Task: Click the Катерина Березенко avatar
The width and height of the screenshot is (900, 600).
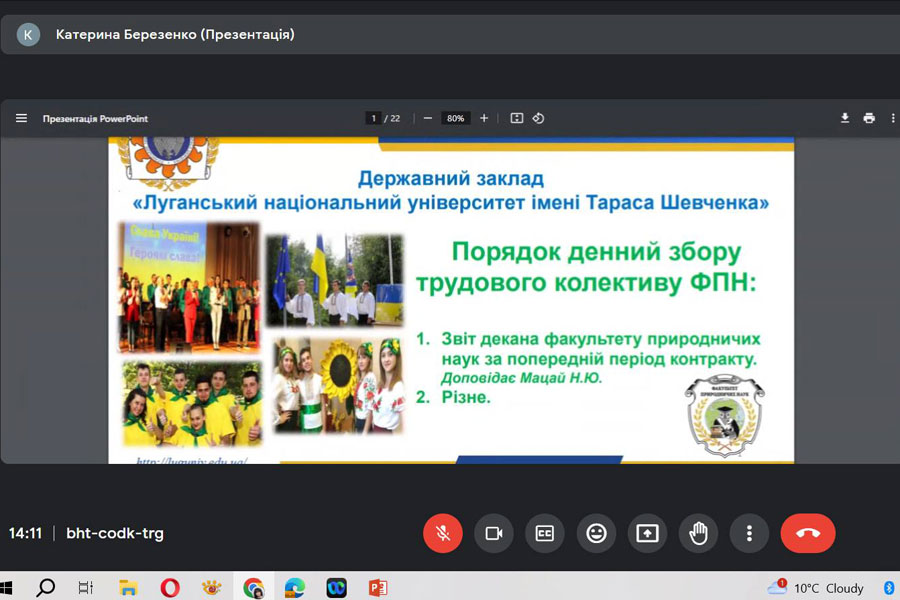Action: click(x=28, y=35)
